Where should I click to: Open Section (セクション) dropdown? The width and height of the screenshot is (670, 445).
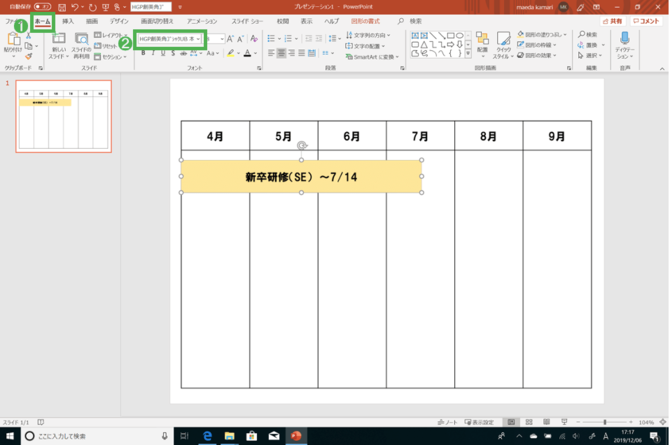point(110,57)
